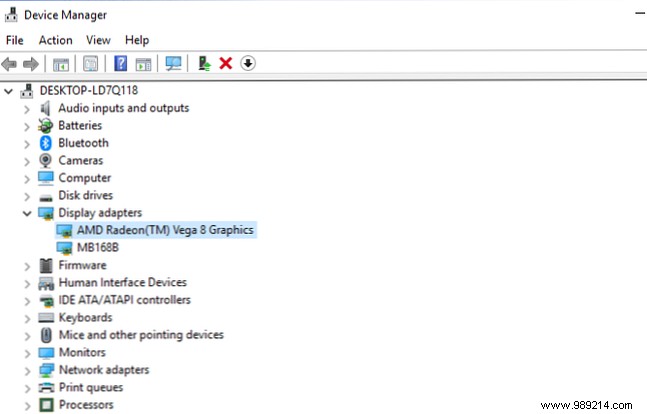The width and height of the screenshot is (647, 414).
Task: Minimize the Device Manager window
Action: (x=640, y=14)
